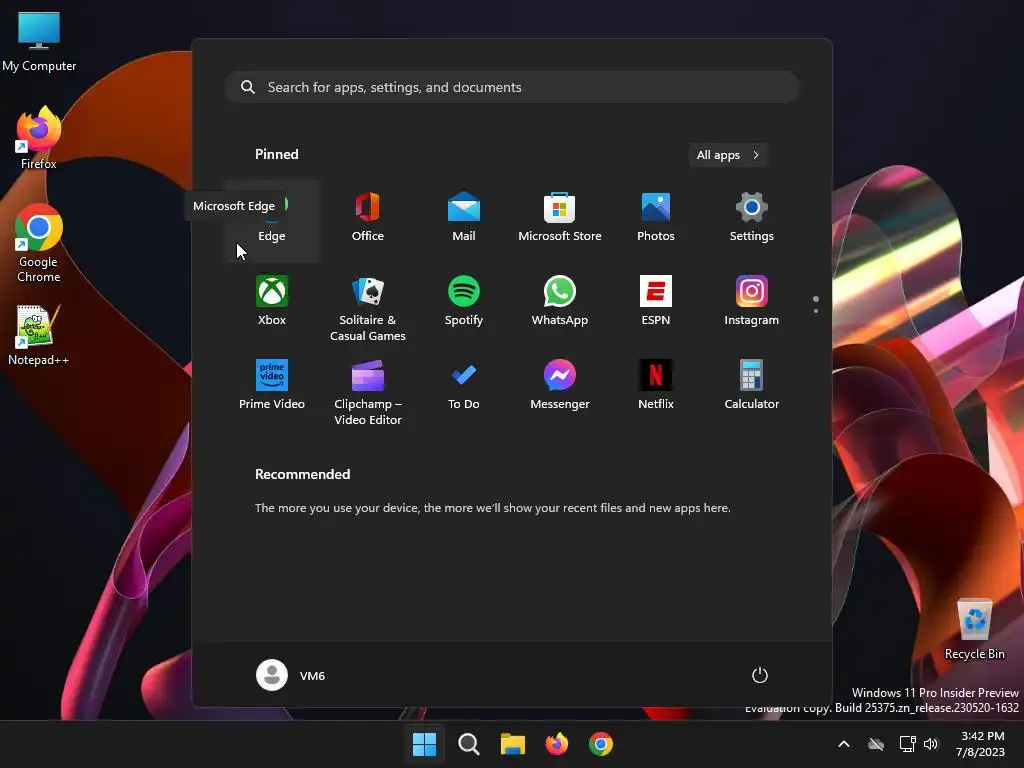This screenshot has width=1024, height=768.
Task: Launch Instagram from pinned apps
Action: 752,302
